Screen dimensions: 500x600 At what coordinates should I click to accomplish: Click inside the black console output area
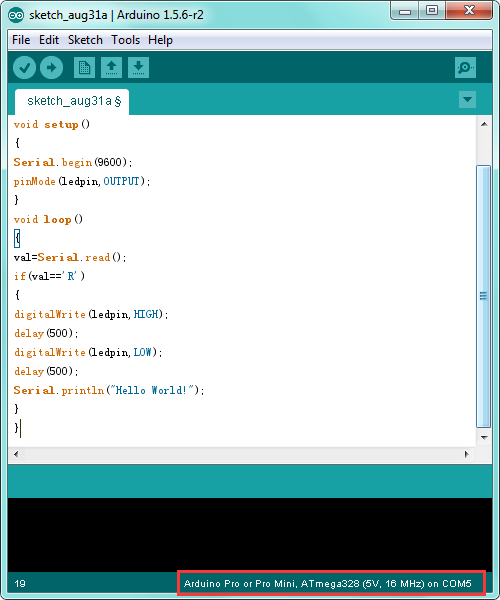(x=250, y=535)
